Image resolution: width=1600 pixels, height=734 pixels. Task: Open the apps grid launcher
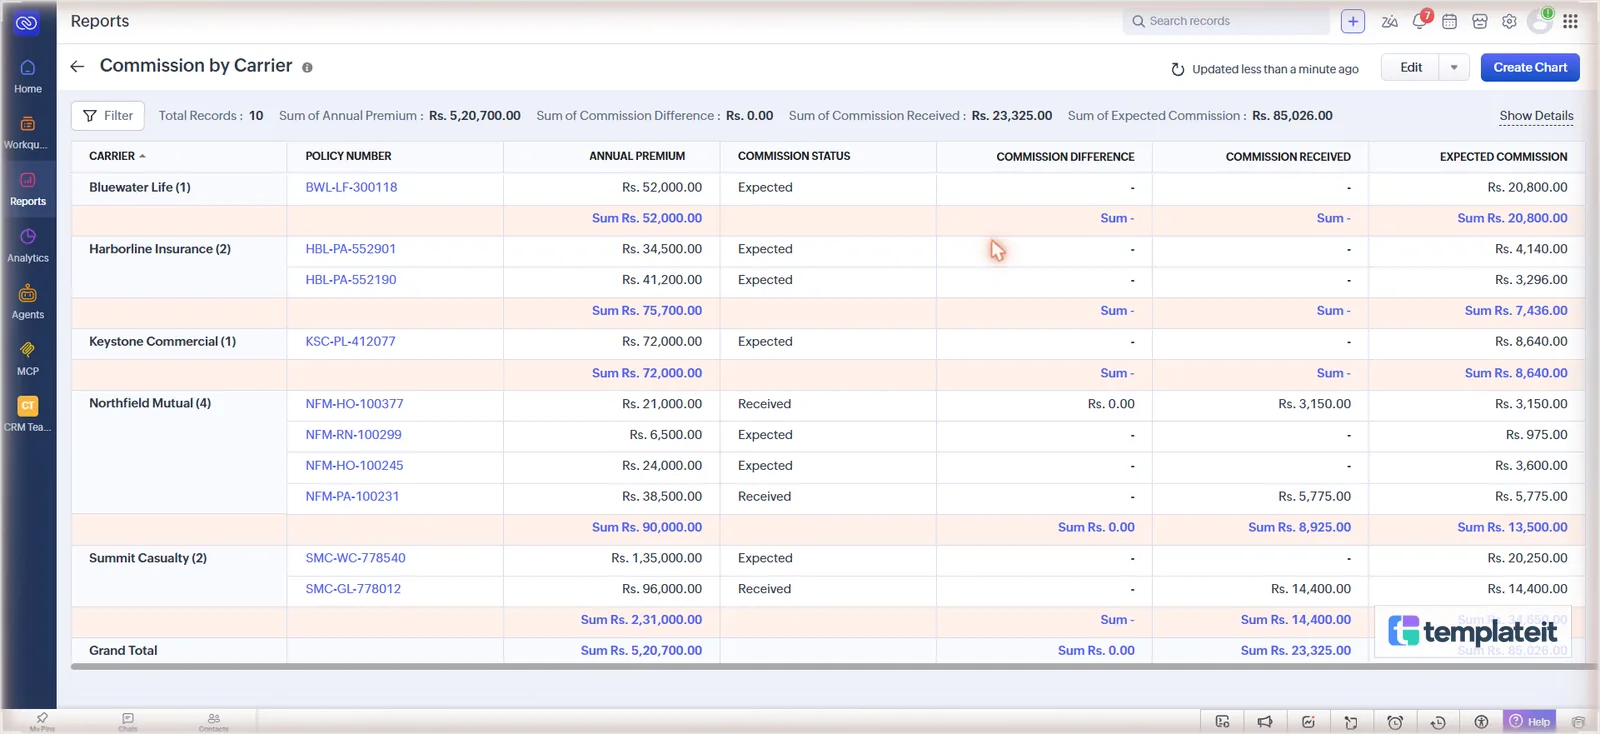[1571, 21]
